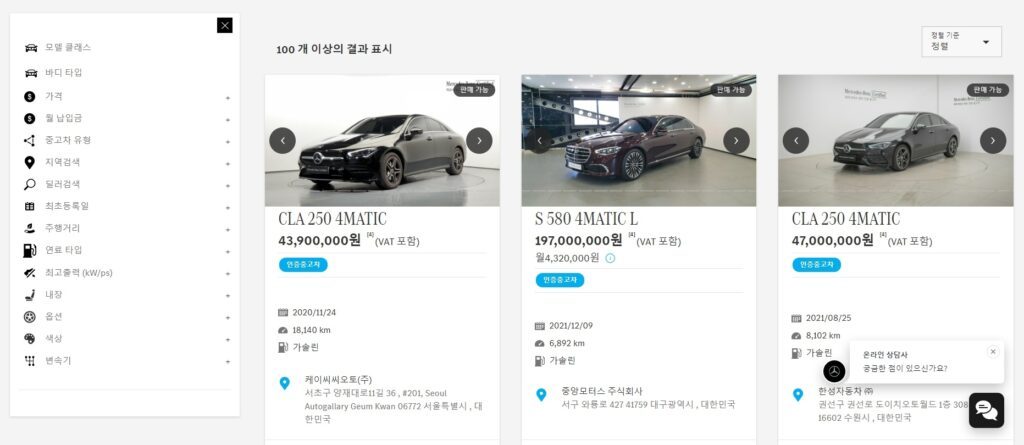1024x445 pixels.
Task: Click location pin for 중앙모터스 주식회사
Action: [541, 395]
